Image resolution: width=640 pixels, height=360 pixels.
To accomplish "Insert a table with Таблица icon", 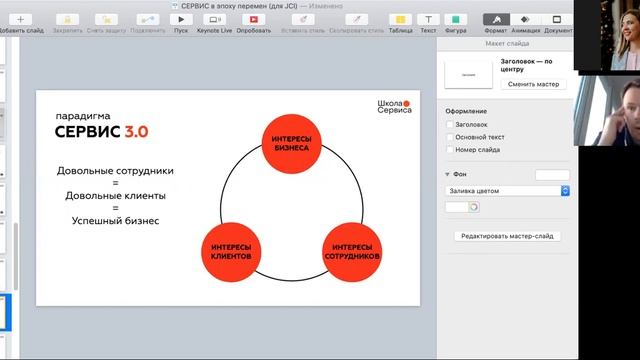I will (x=400, y=19).
